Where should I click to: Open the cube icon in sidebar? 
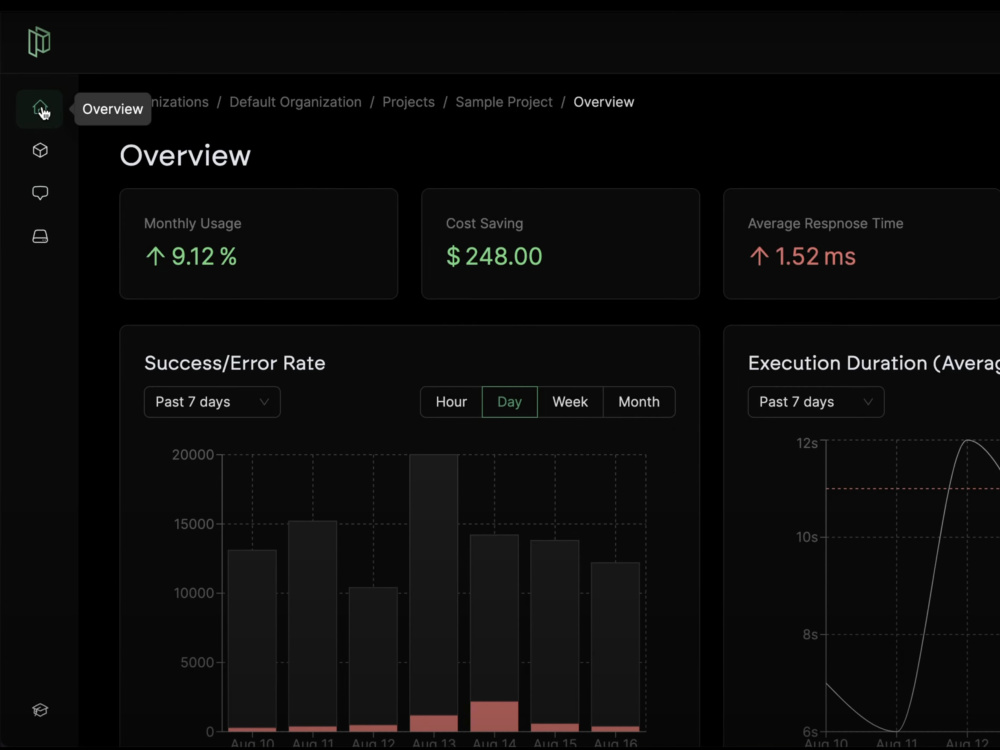[40, 151]
